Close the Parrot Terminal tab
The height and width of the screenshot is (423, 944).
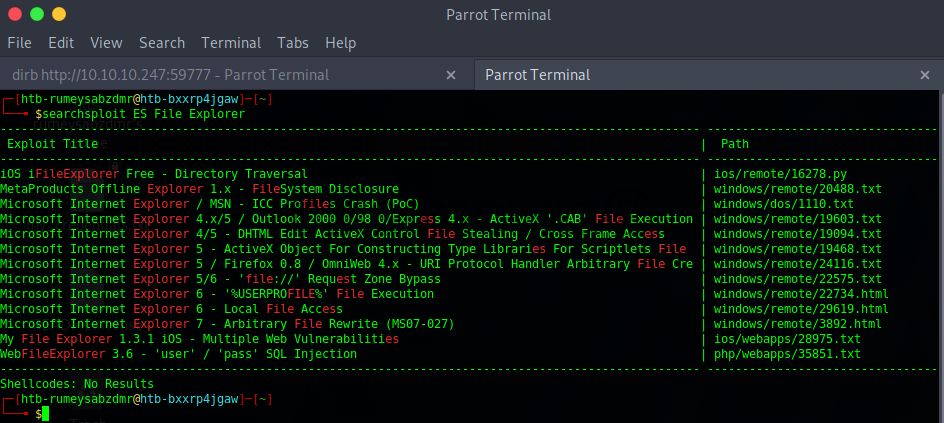click(925, 75)
